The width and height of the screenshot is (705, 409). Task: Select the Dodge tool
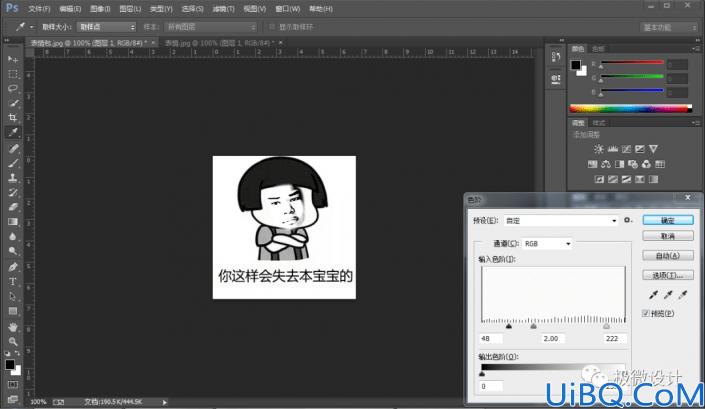coord(13,252)
